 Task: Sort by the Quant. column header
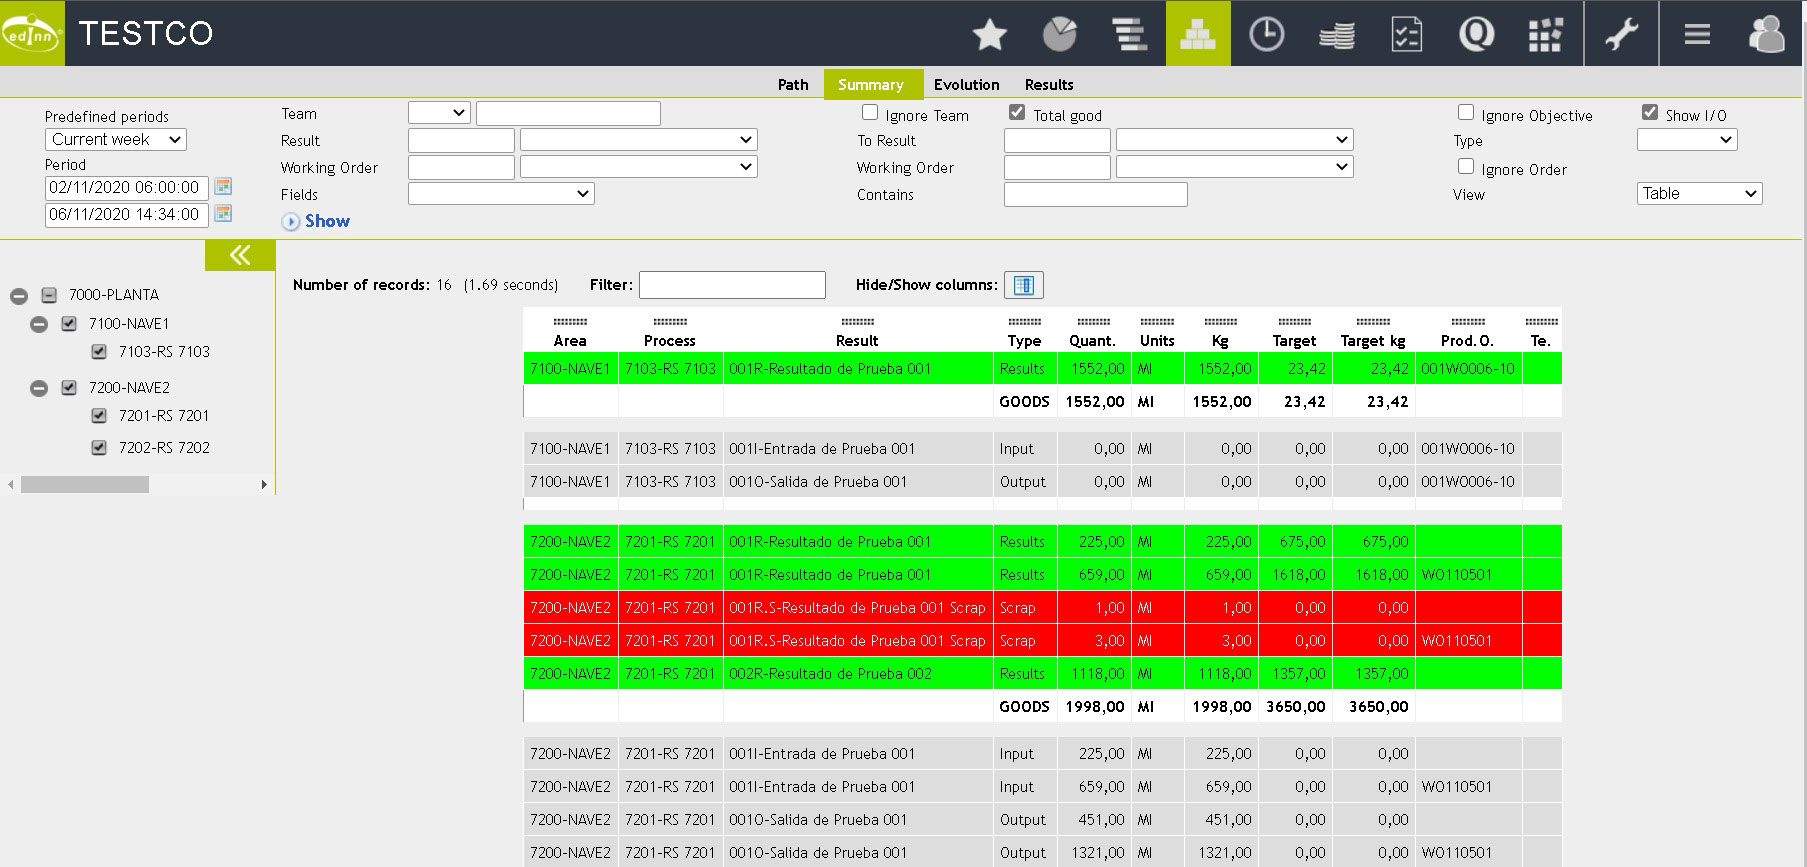tap(1093, 341)
